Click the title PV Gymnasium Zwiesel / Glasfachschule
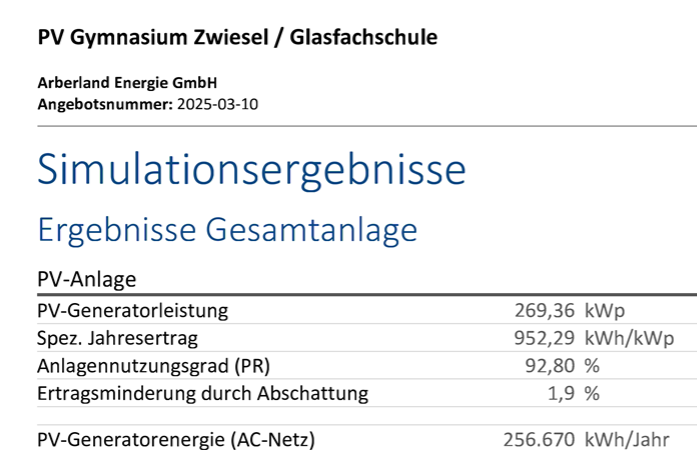Viewport: 697px width, 450px height. (237, 39)
